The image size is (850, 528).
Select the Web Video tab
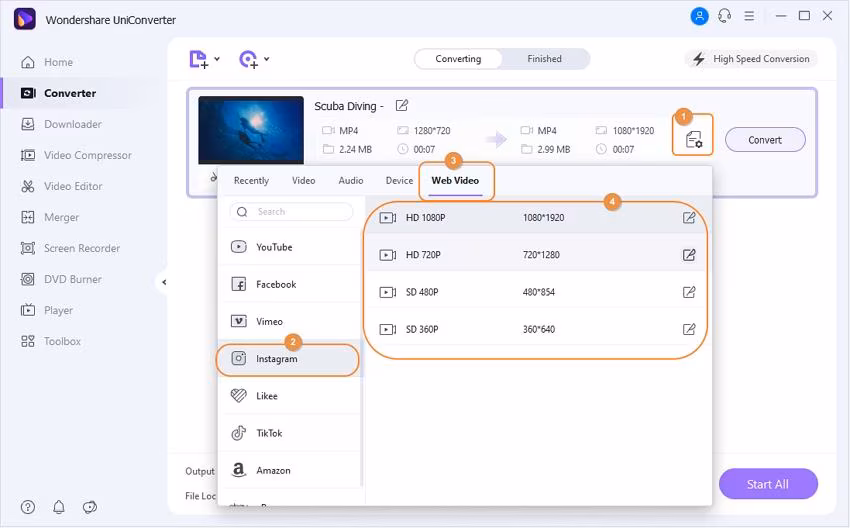tap(455, 181)
